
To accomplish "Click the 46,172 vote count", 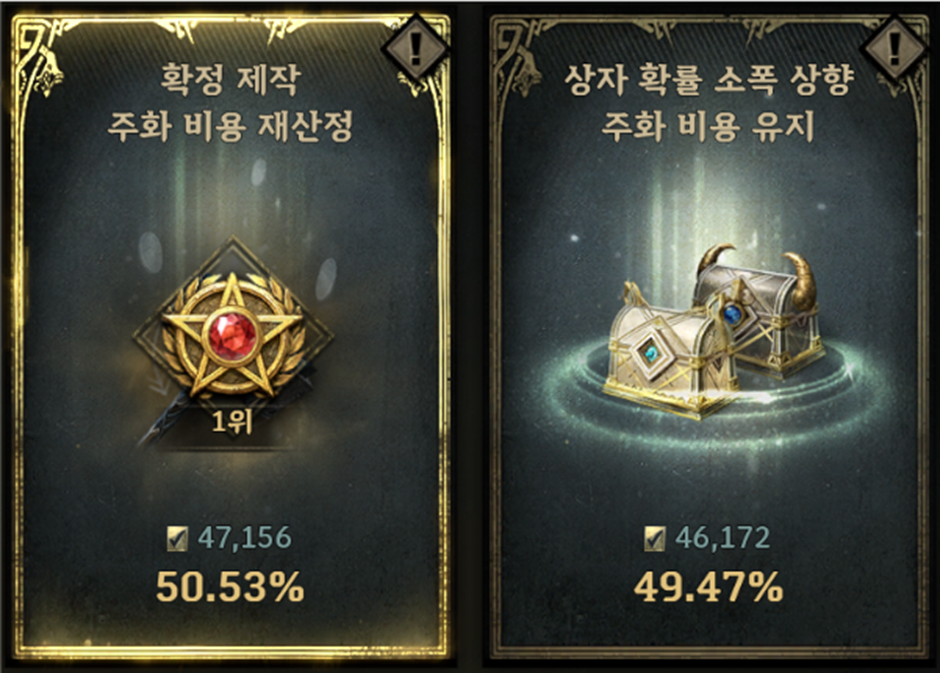I will pyautogui.click(x=722, y=538).
